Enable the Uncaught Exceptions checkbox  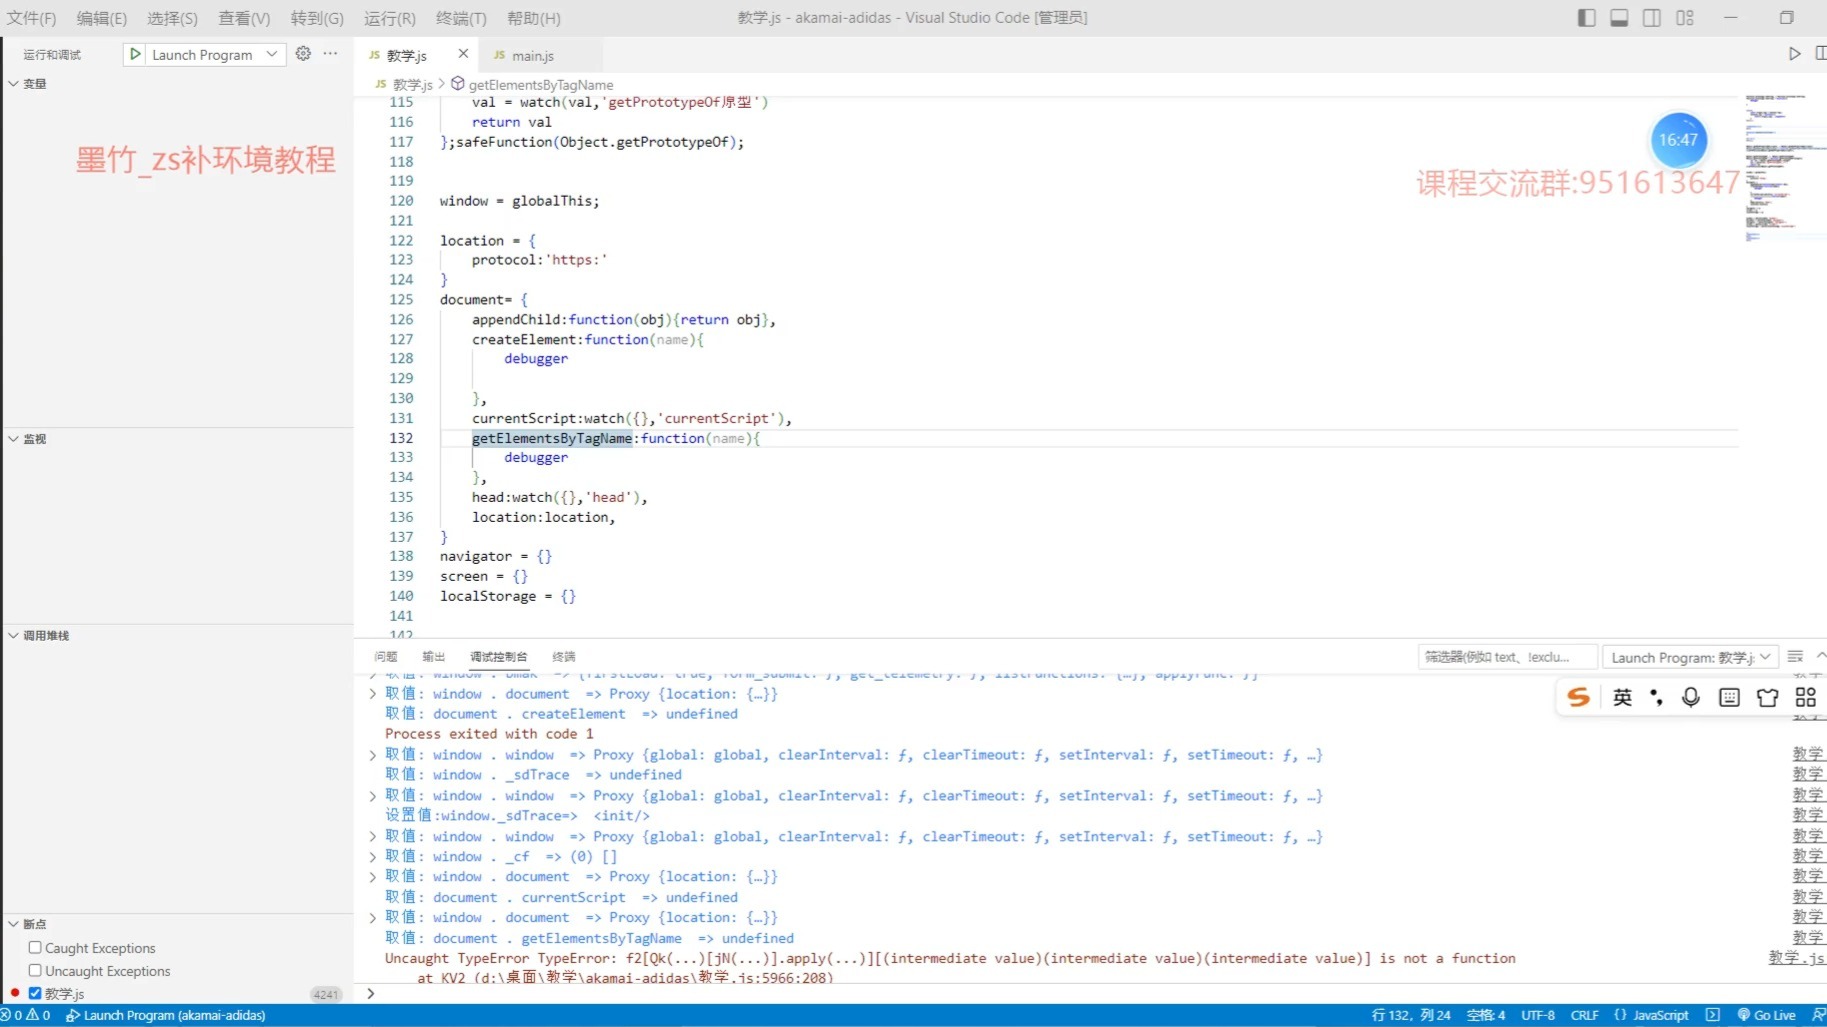click(x=35, y=970)
